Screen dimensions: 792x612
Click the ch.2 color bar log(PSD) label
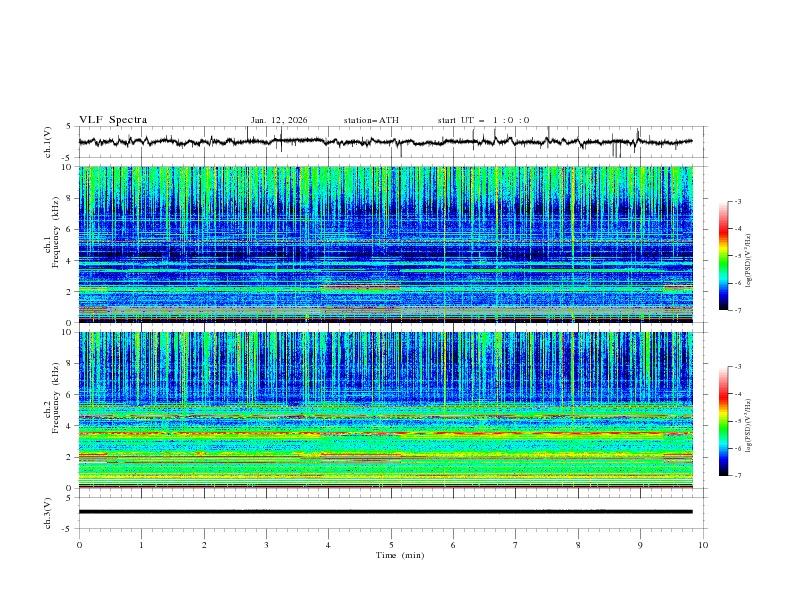(x=749, y=425)
